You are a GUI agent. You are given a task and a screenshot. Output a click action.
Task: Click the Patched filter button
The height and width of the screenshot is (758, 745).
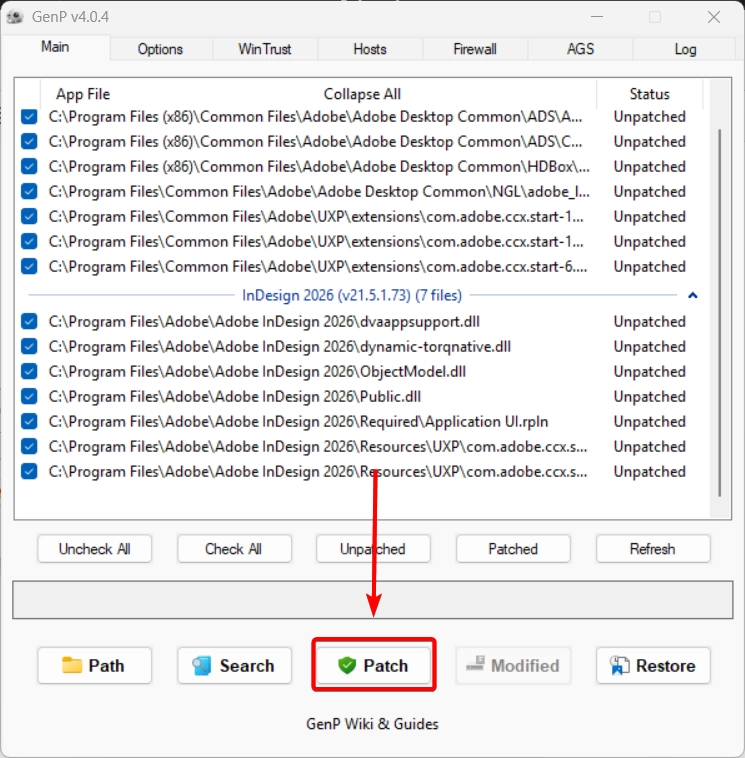click(x=513, y=549)
